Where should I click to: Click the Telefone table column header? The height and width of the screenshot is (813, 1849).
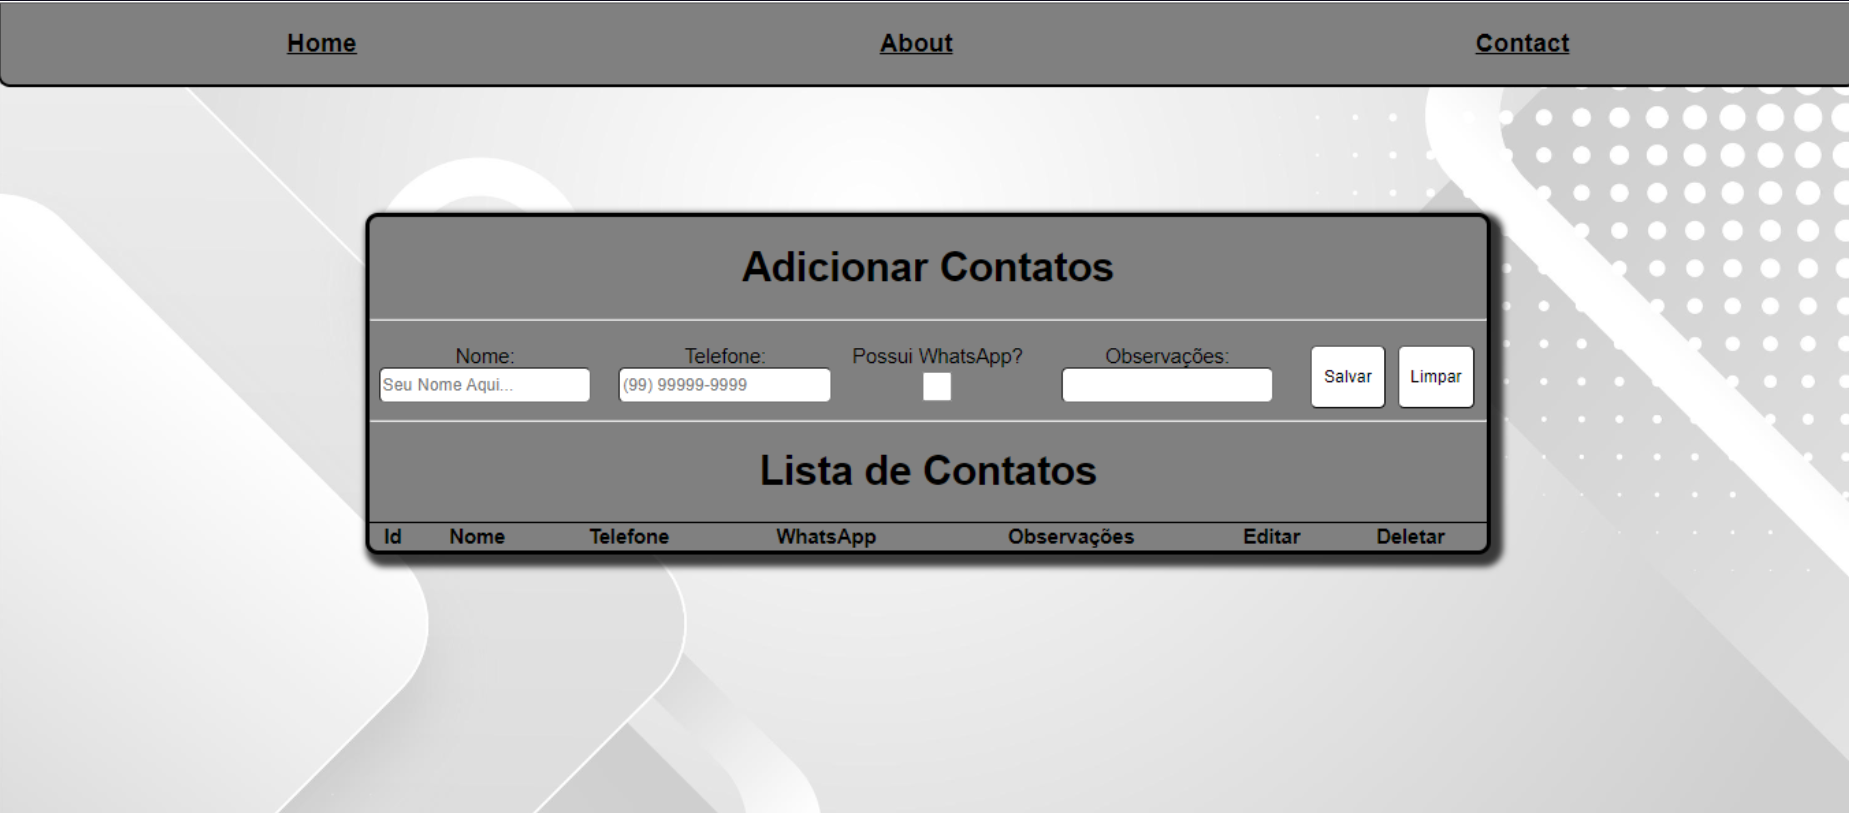[x=629, y=537]
